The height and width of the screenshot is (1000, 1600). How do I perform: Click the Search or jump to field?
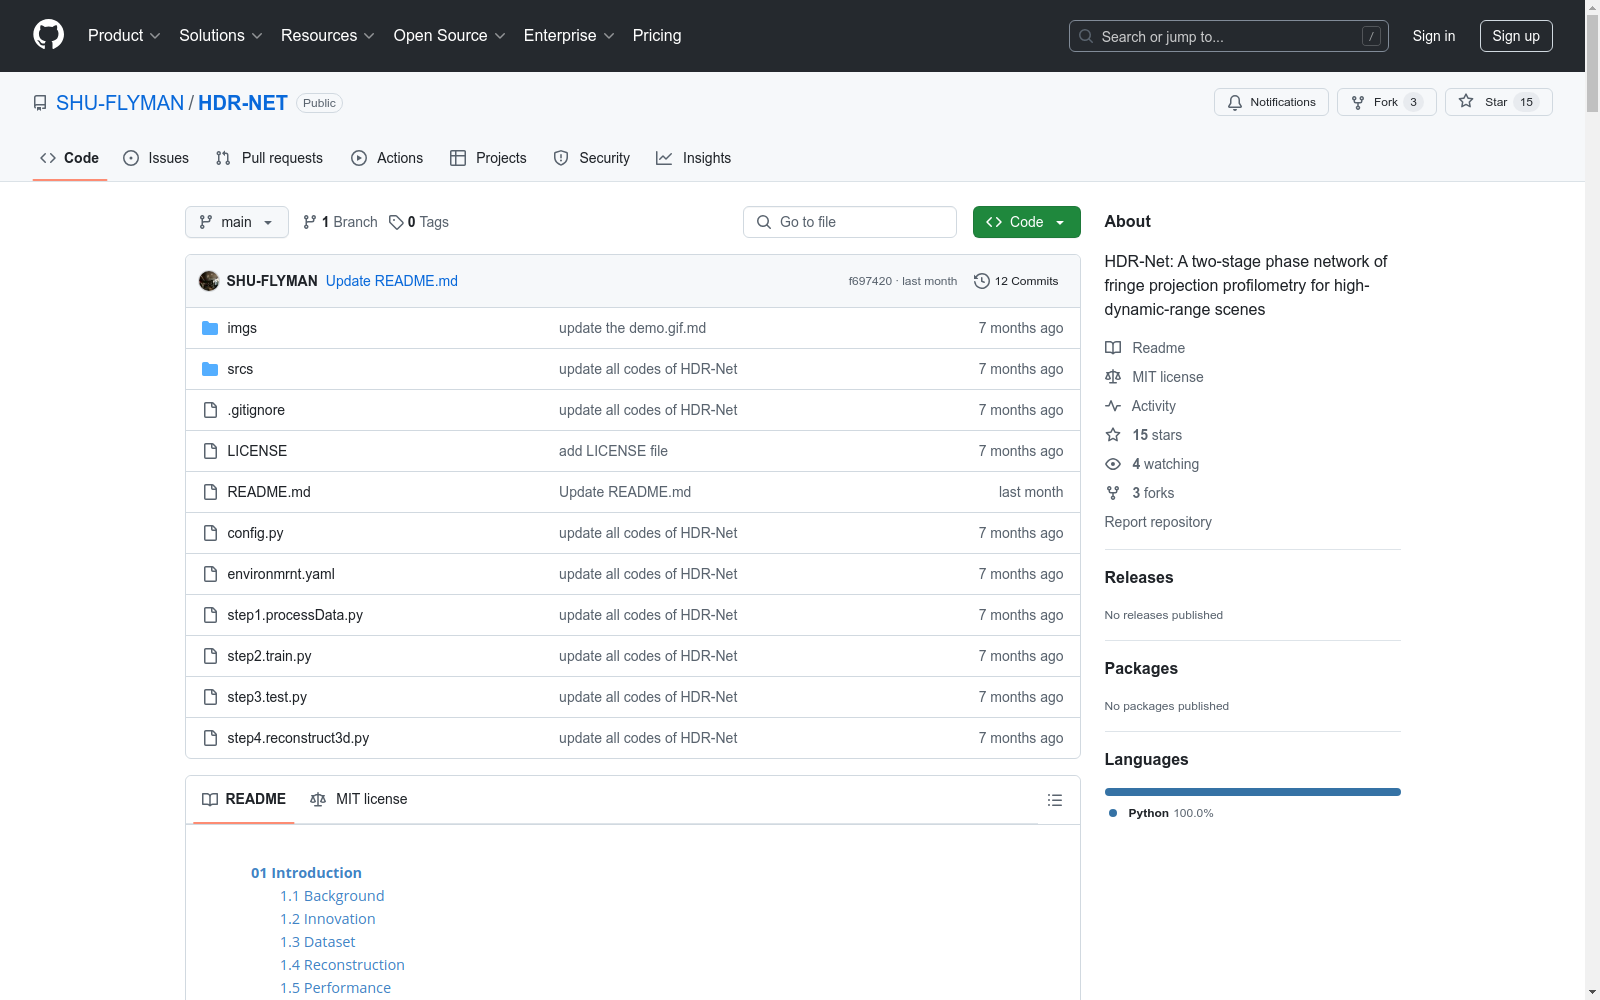tap(1229, 36)
